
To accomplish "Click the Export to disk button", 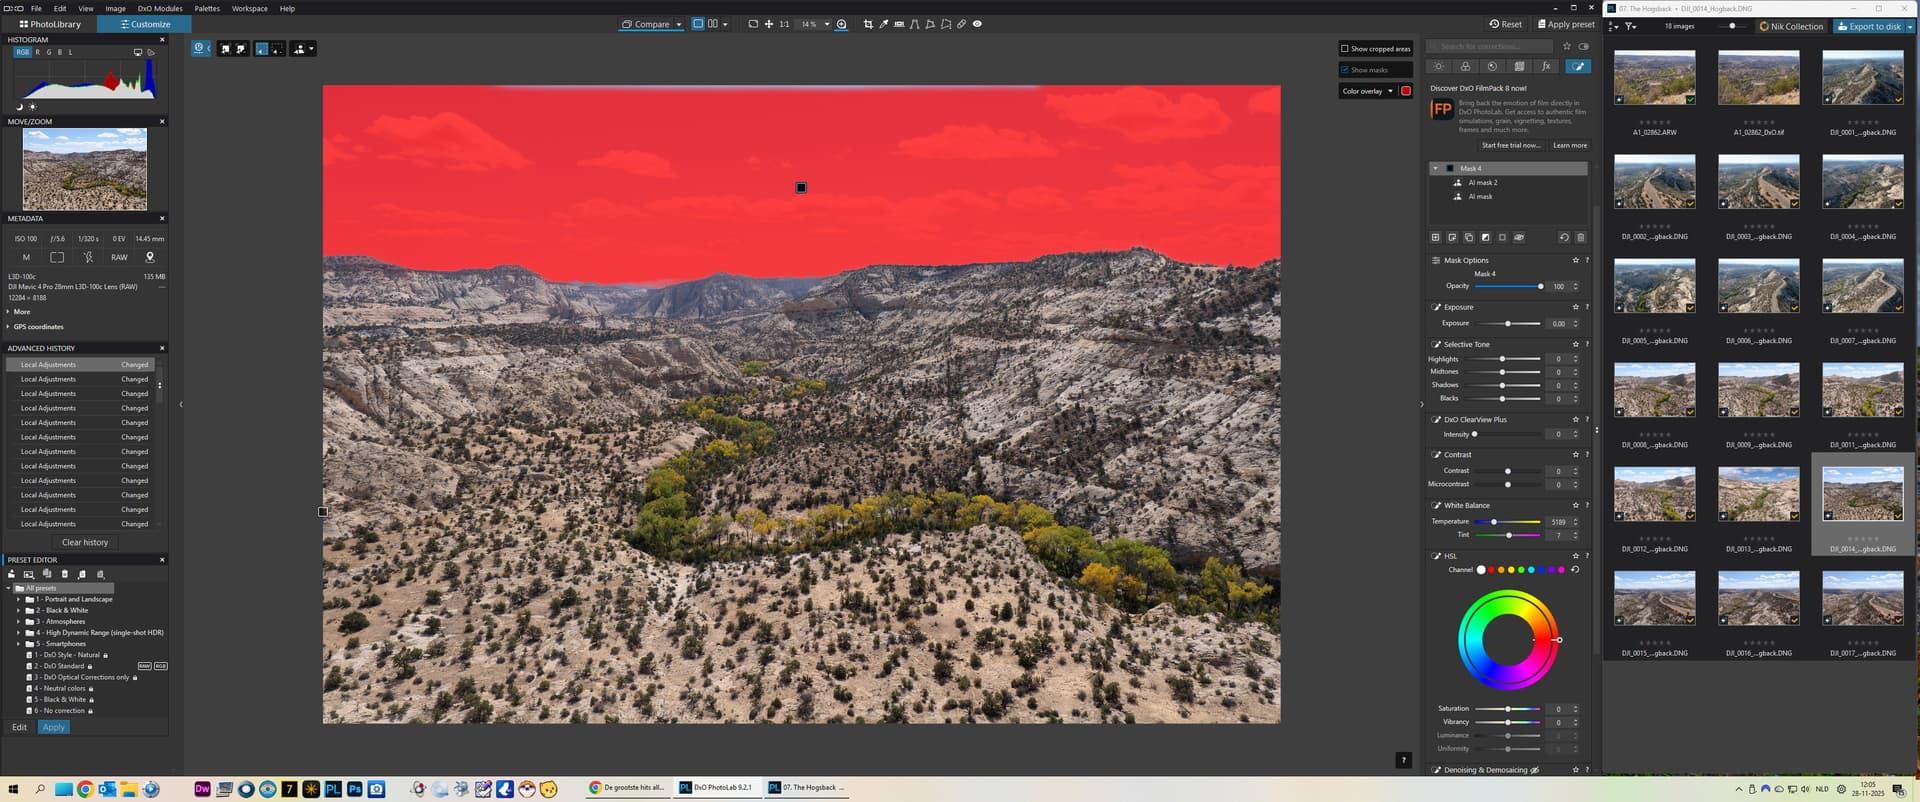I will point(1868,27).
